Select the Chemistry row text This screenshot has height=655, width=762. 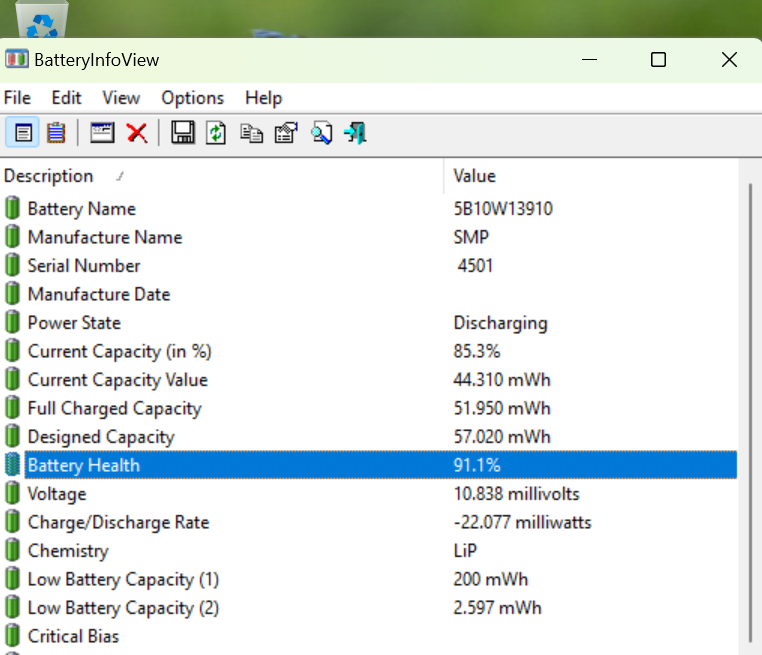point(68,551)
